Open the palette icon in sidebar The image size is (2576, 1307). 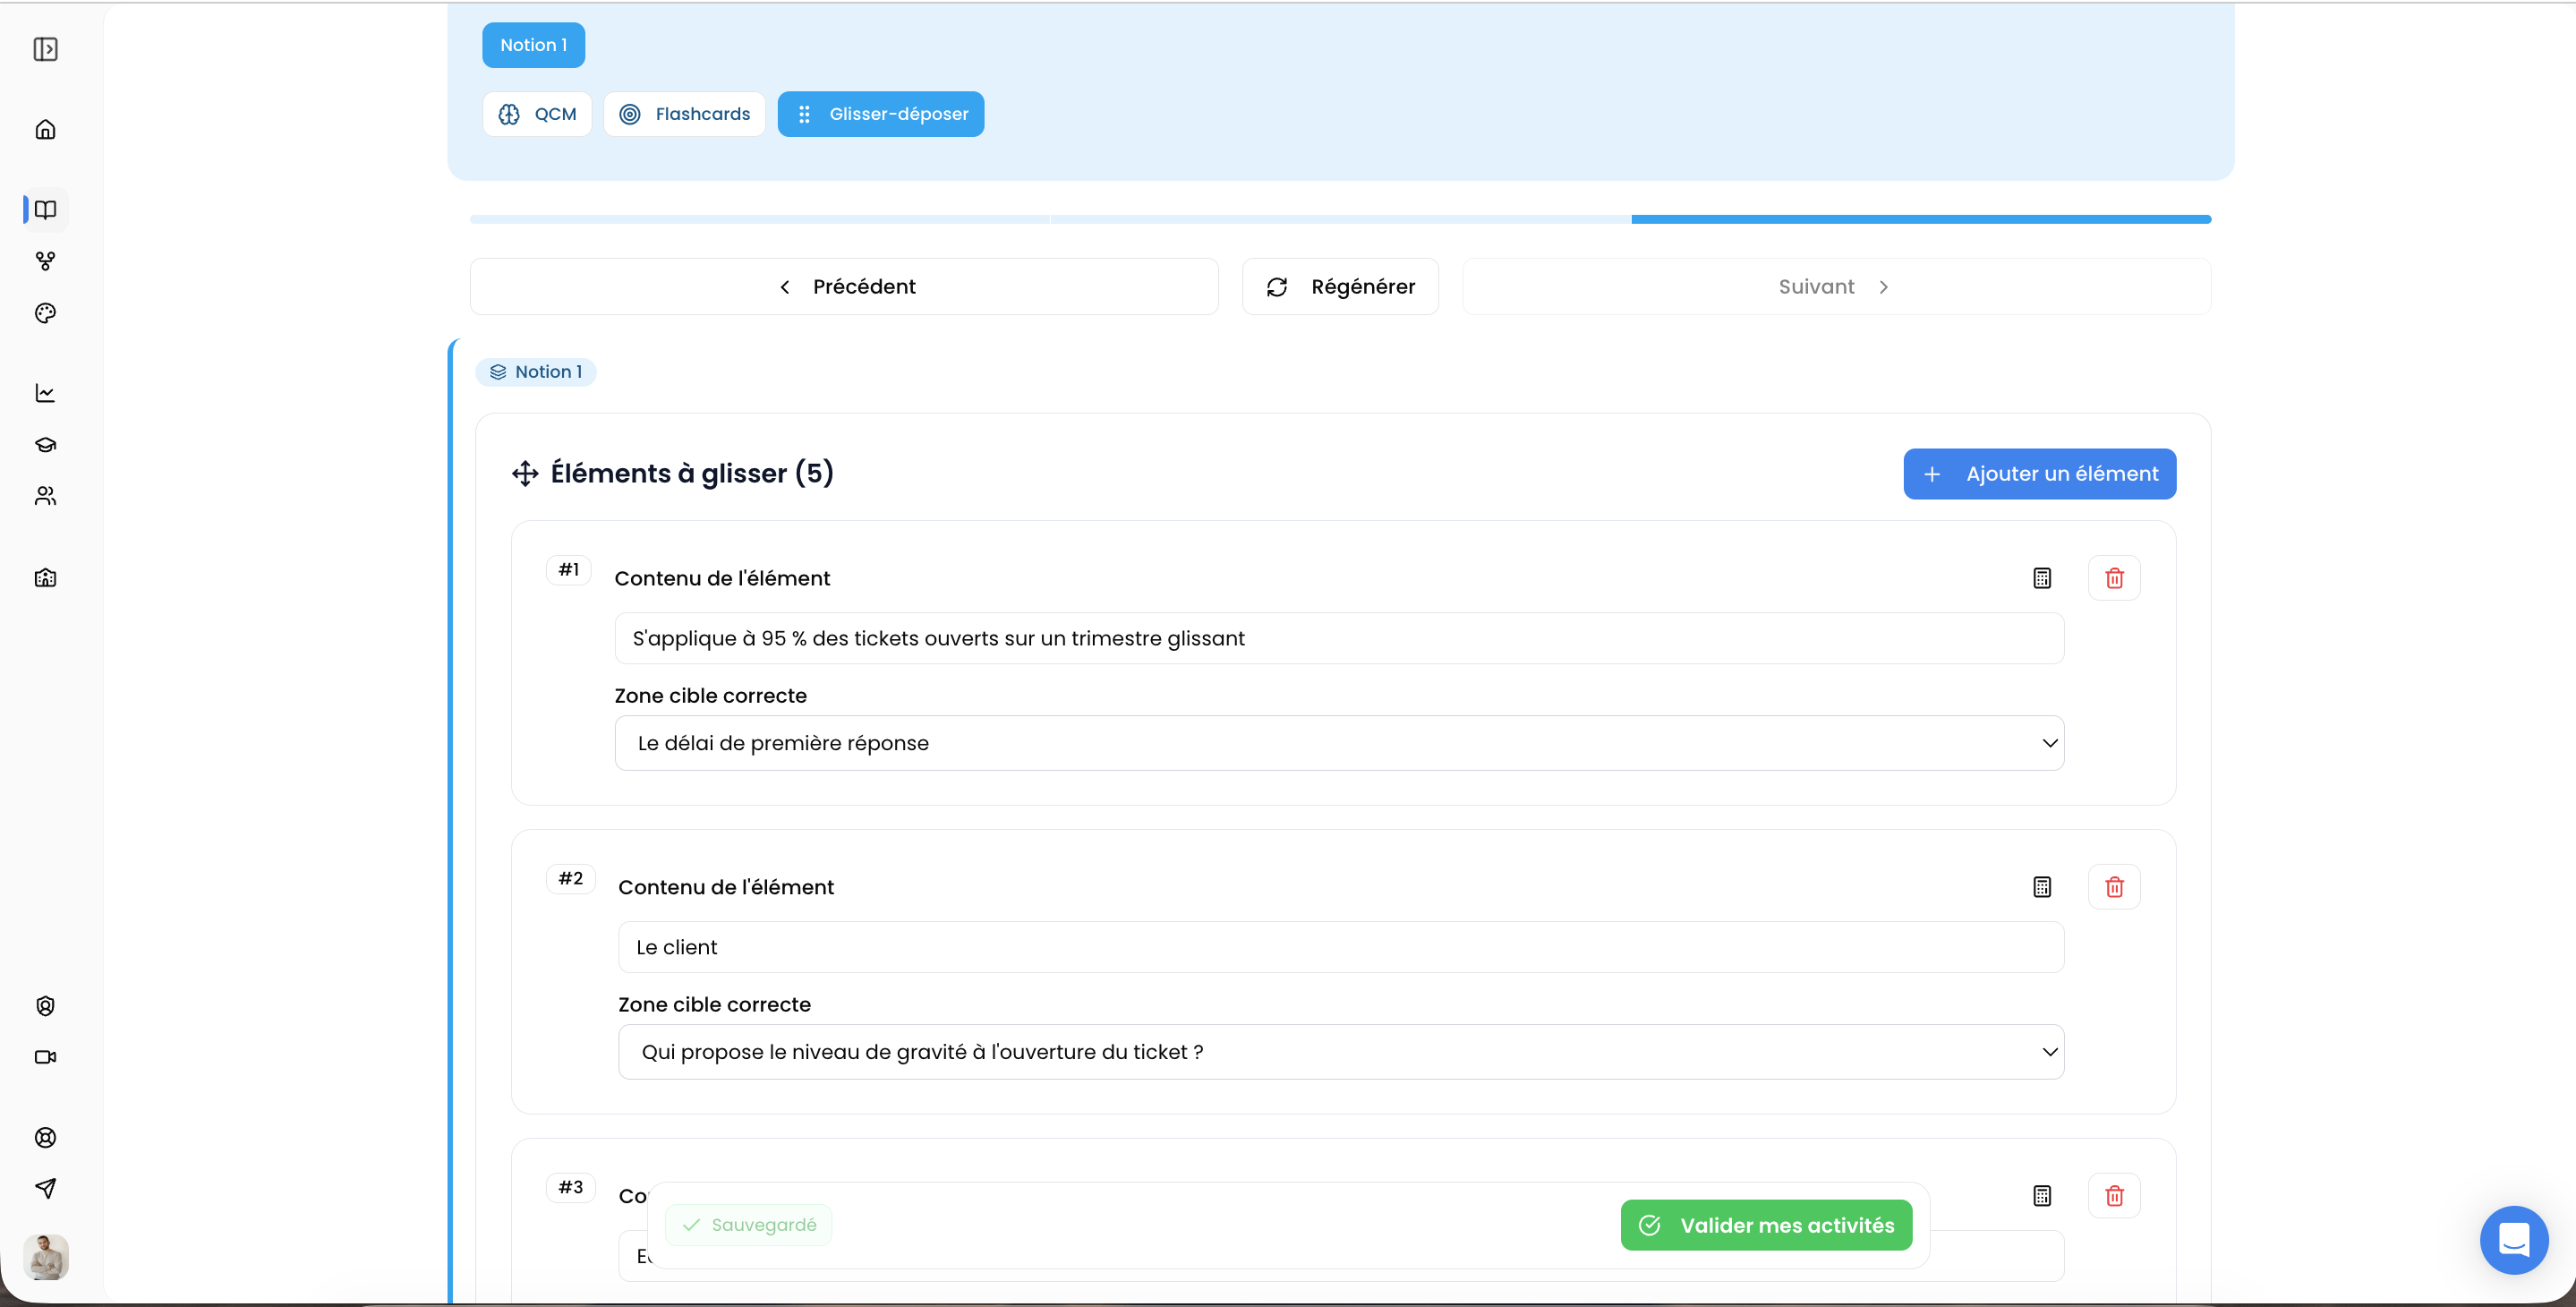pyautogui.click(x=45, y=313)
